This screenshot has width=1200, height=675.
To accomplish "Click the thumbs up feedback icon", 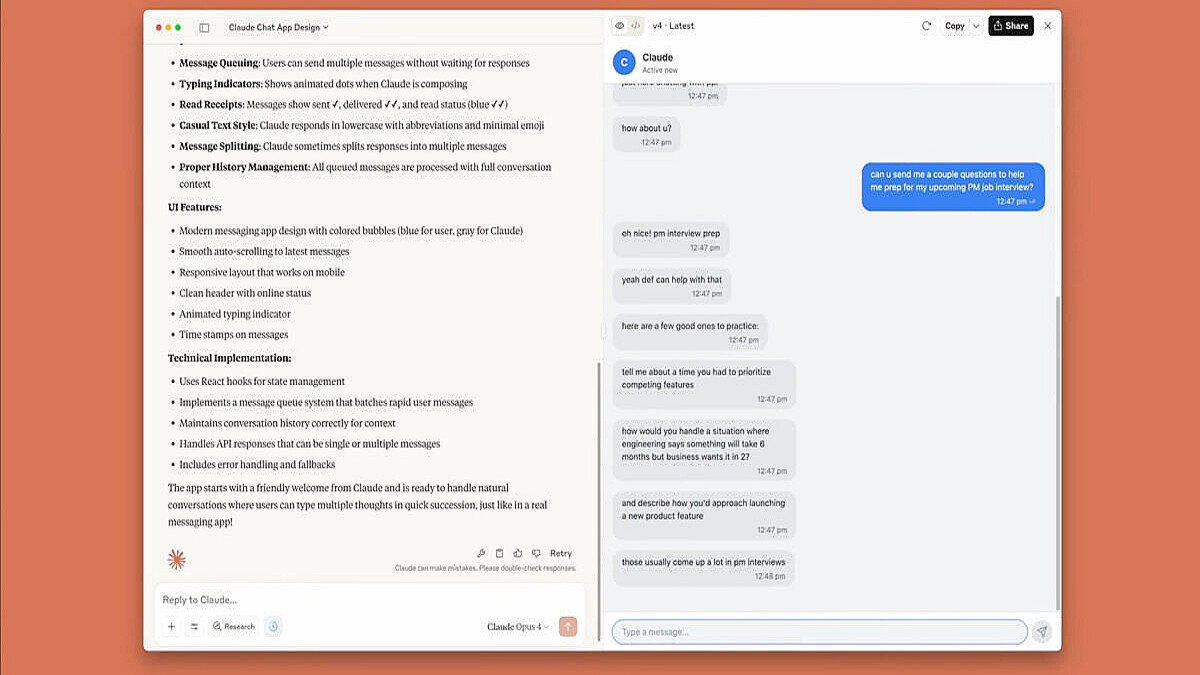I will click(x=518, y=553).
